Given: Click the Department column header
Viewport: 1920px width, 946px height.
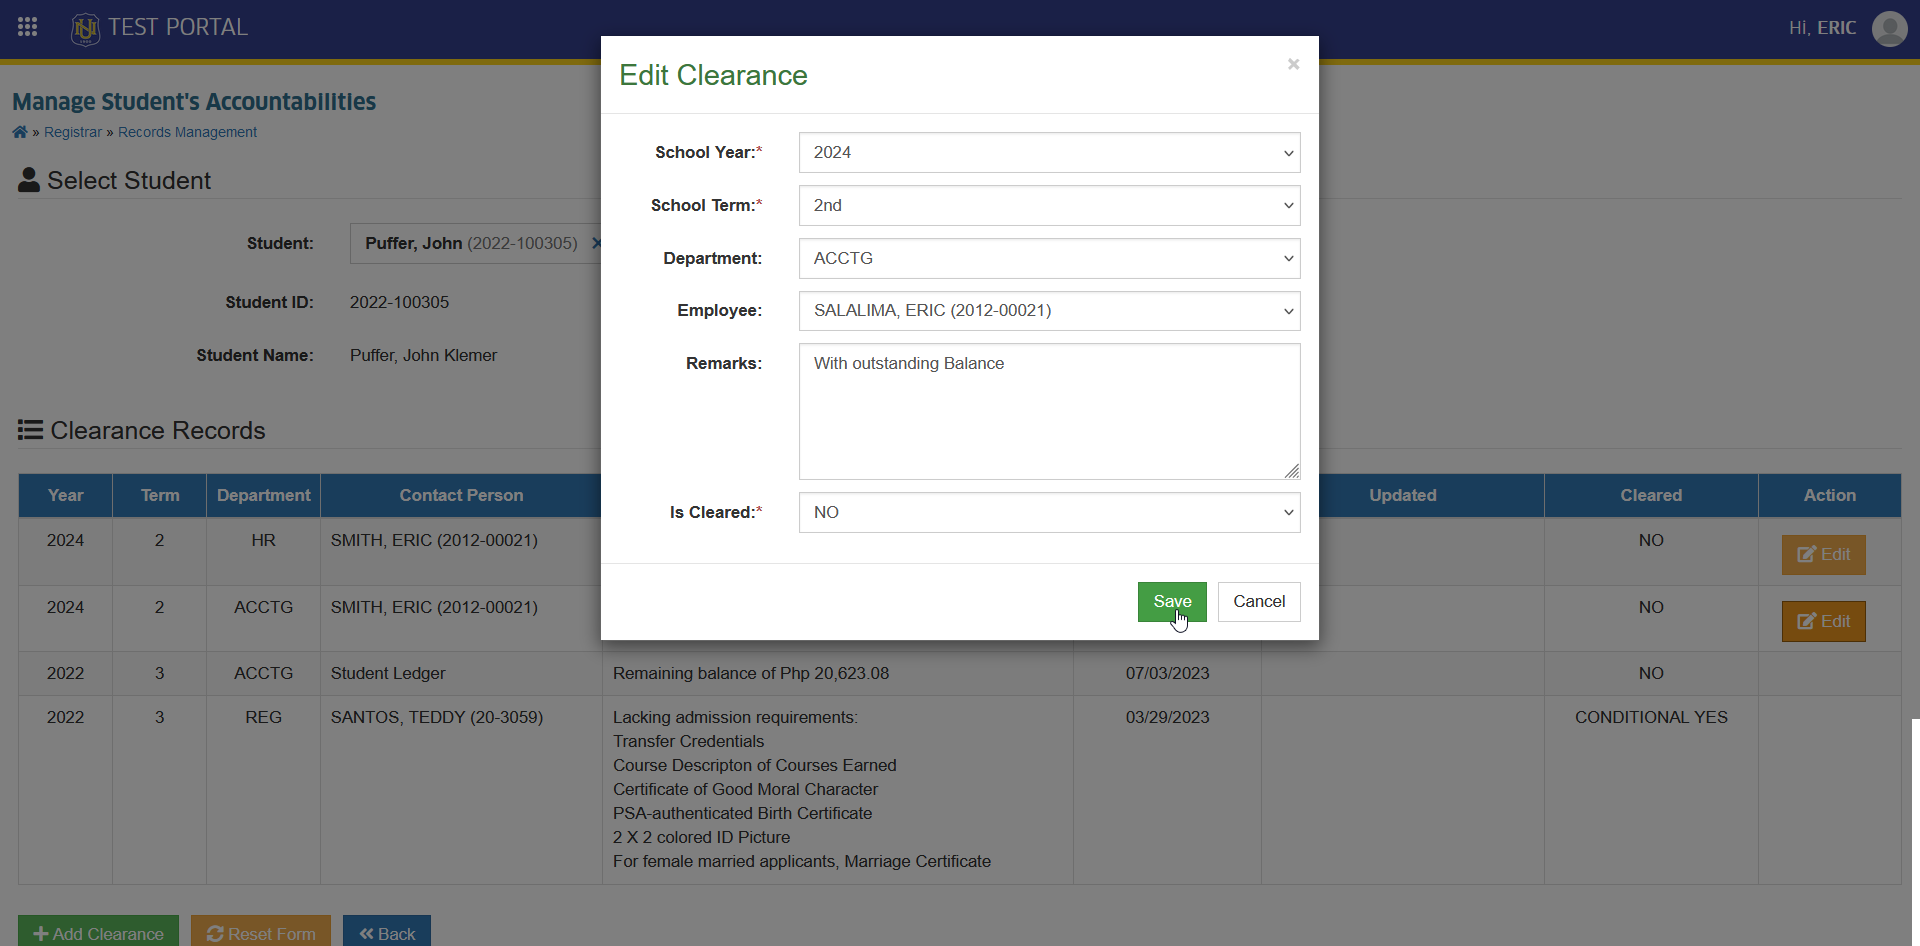Looking at the screenshot, I should click(264, 495).
